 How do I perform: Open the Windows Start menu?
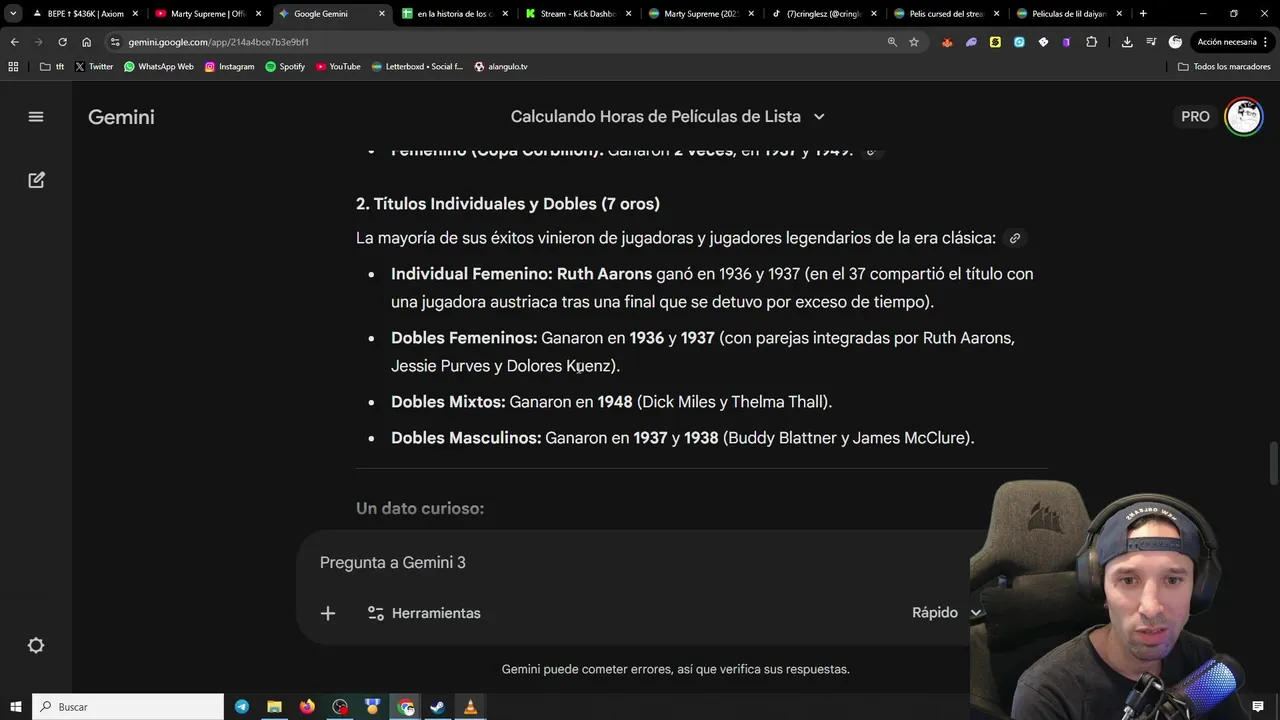tap(15, 707)
